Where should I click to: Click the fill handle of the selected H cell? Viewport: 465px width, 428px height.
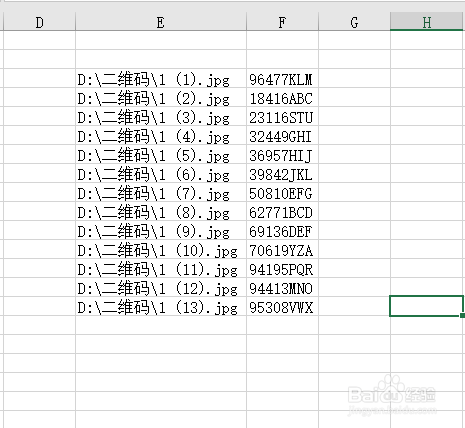(463, 315)
